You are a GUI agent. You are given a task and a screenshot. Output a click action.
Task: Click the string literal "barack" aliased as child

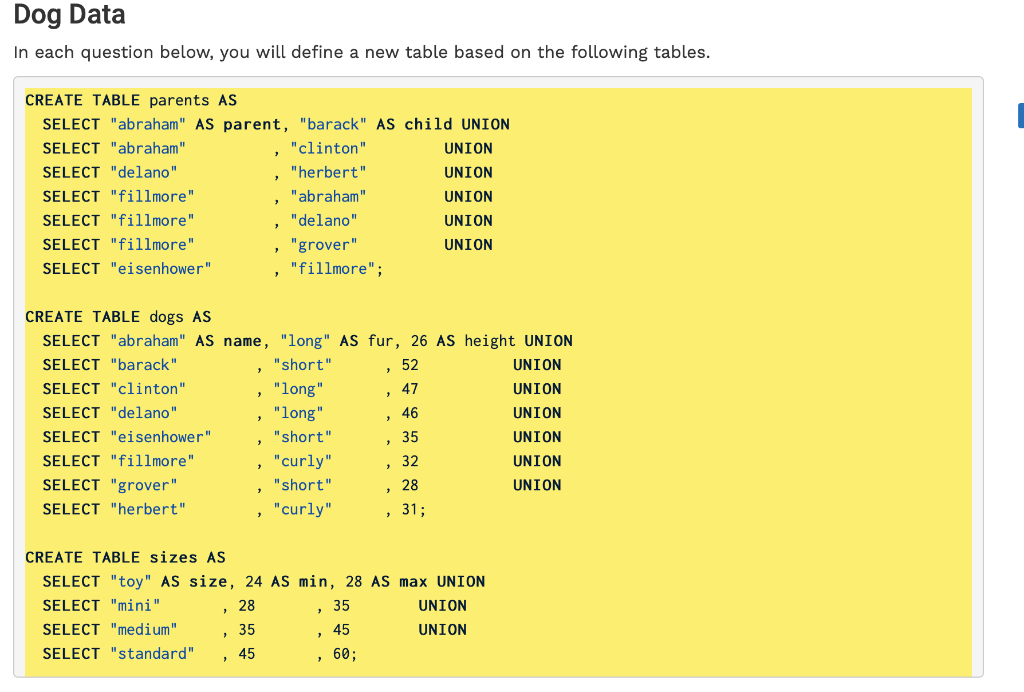pyautogui.click(x=333, y=124)
